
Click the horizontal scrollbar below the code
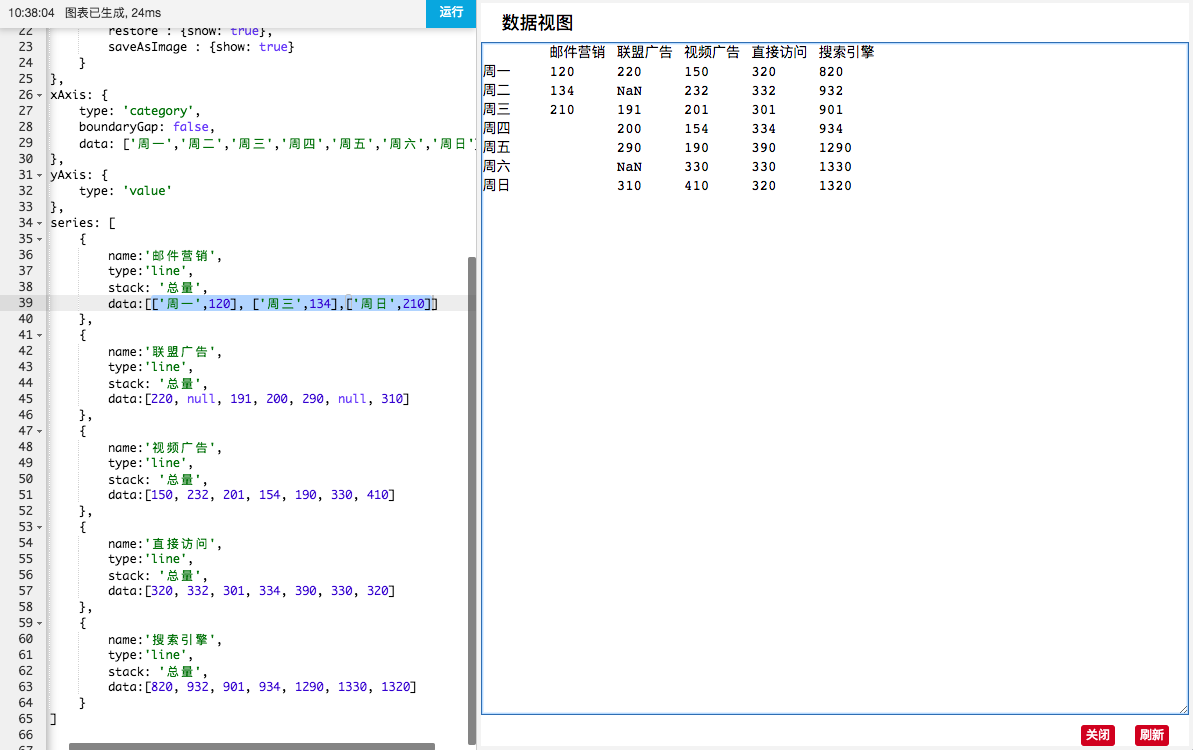coord(252,746)
